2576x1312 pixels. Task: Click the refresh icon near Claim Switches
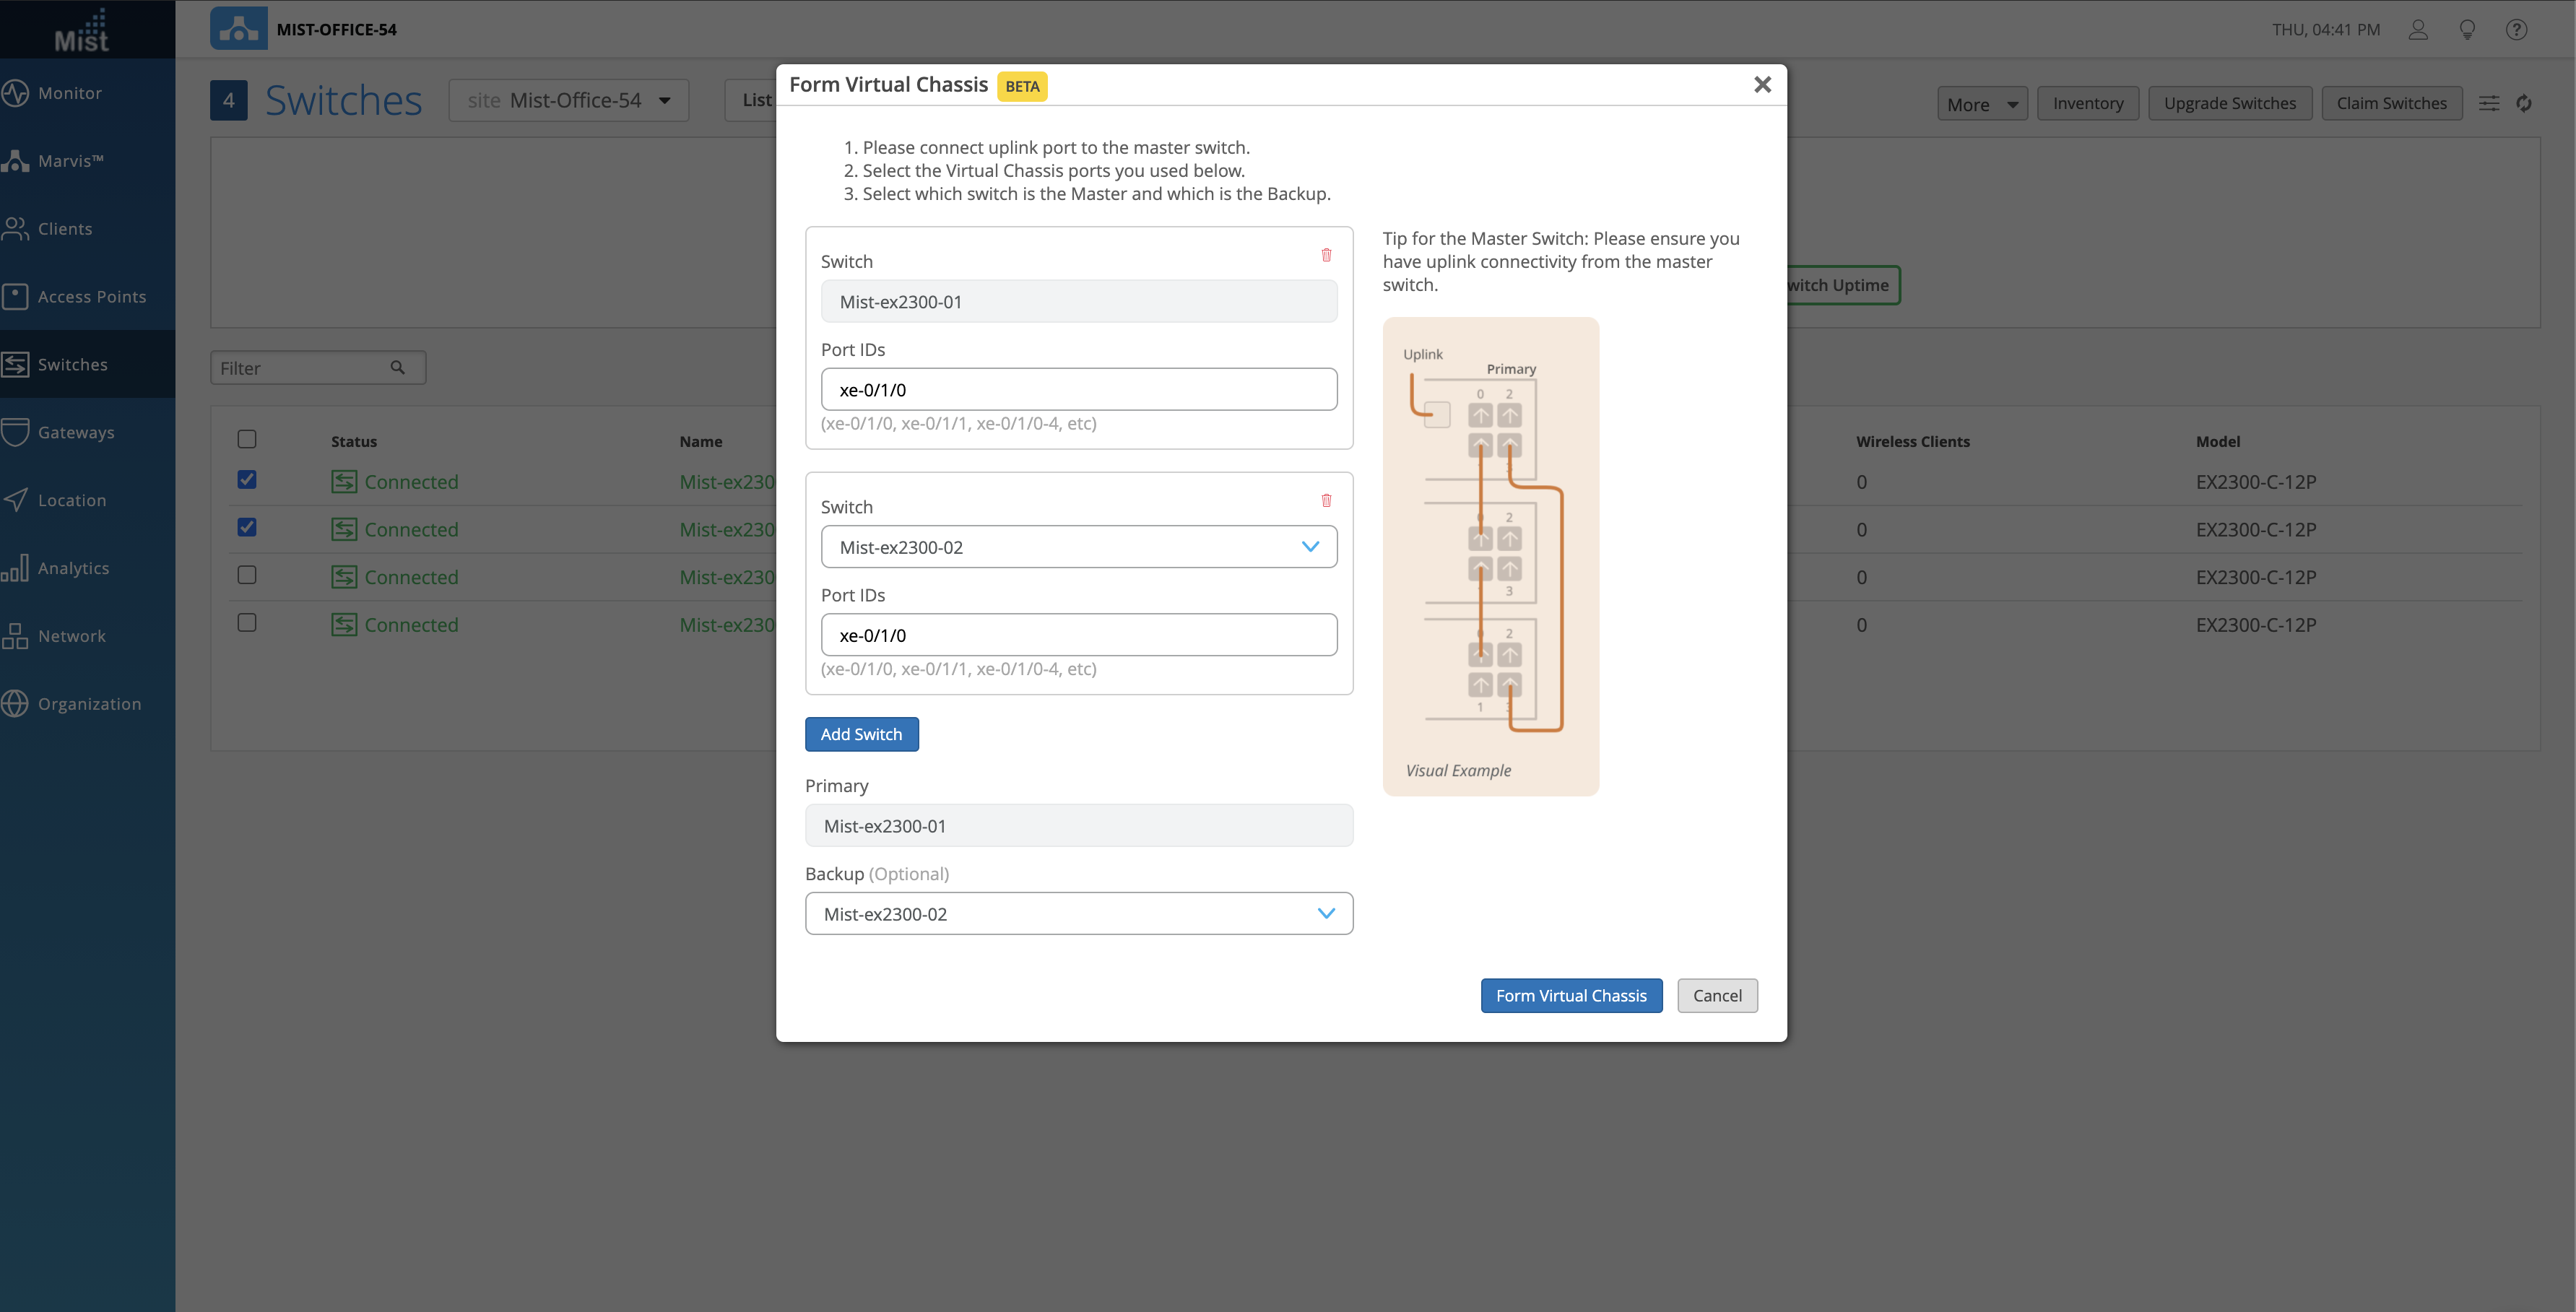[2524, 103]
